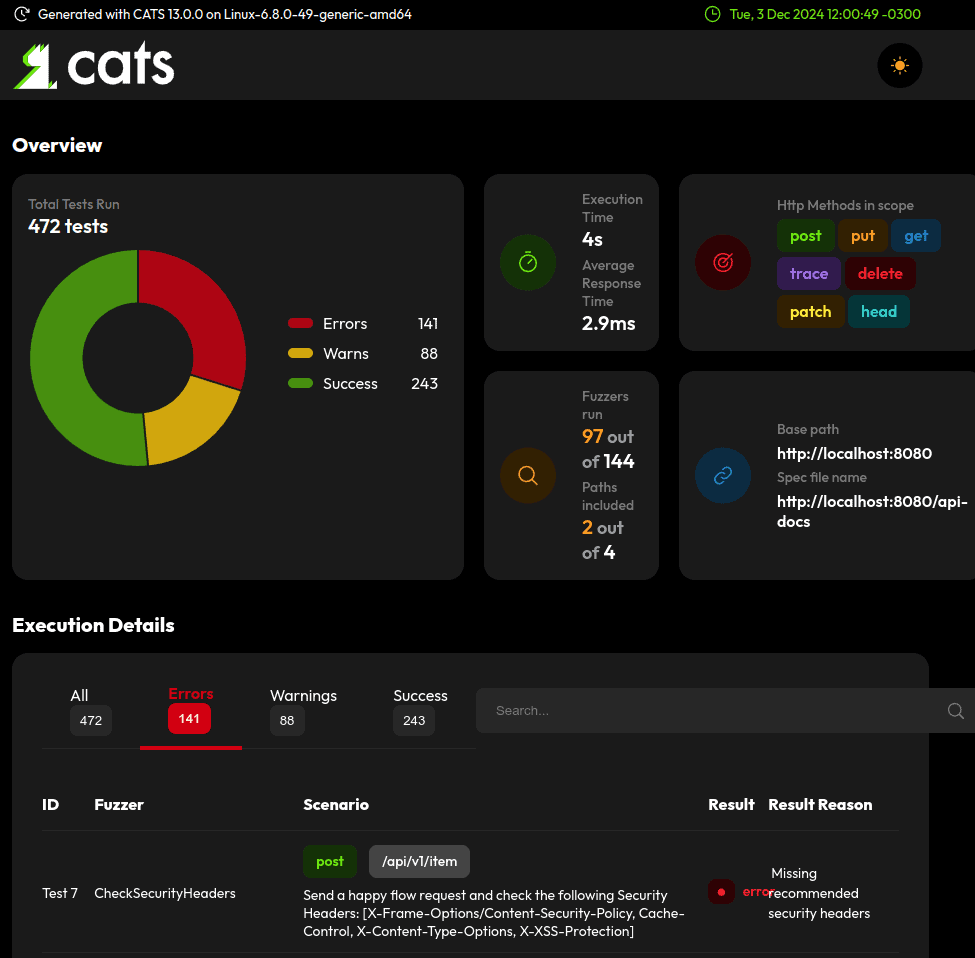The image size is (975, 958).
Task: Click the stopwatch execution time icon
Action: tap(528, 262)
